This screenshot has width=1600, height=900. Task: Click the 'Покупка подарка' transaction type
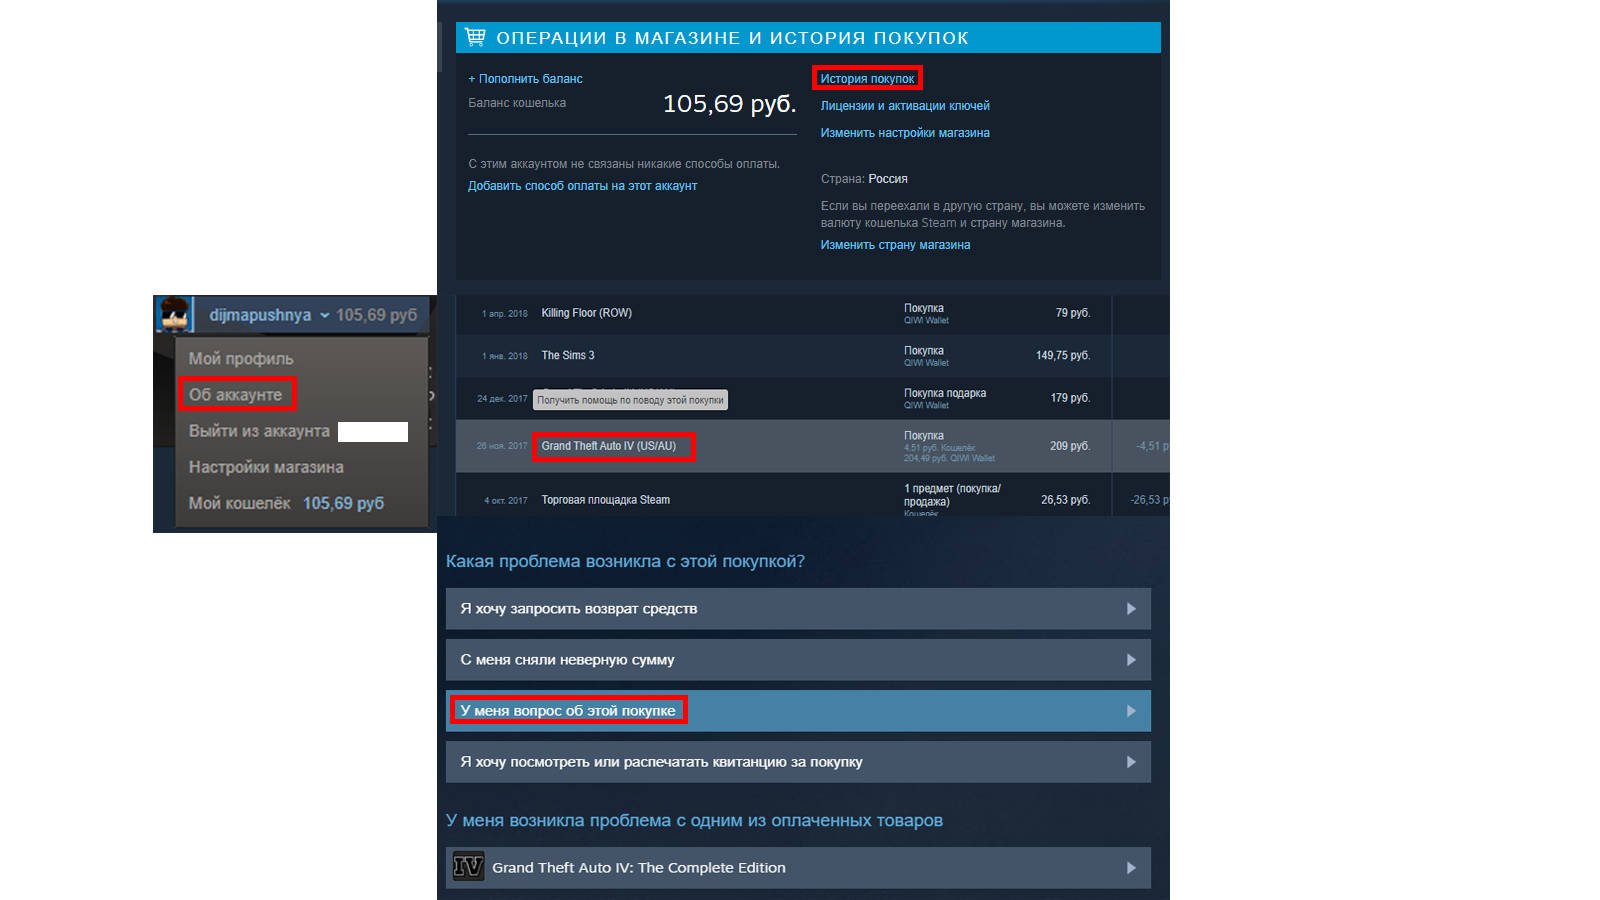945,393
